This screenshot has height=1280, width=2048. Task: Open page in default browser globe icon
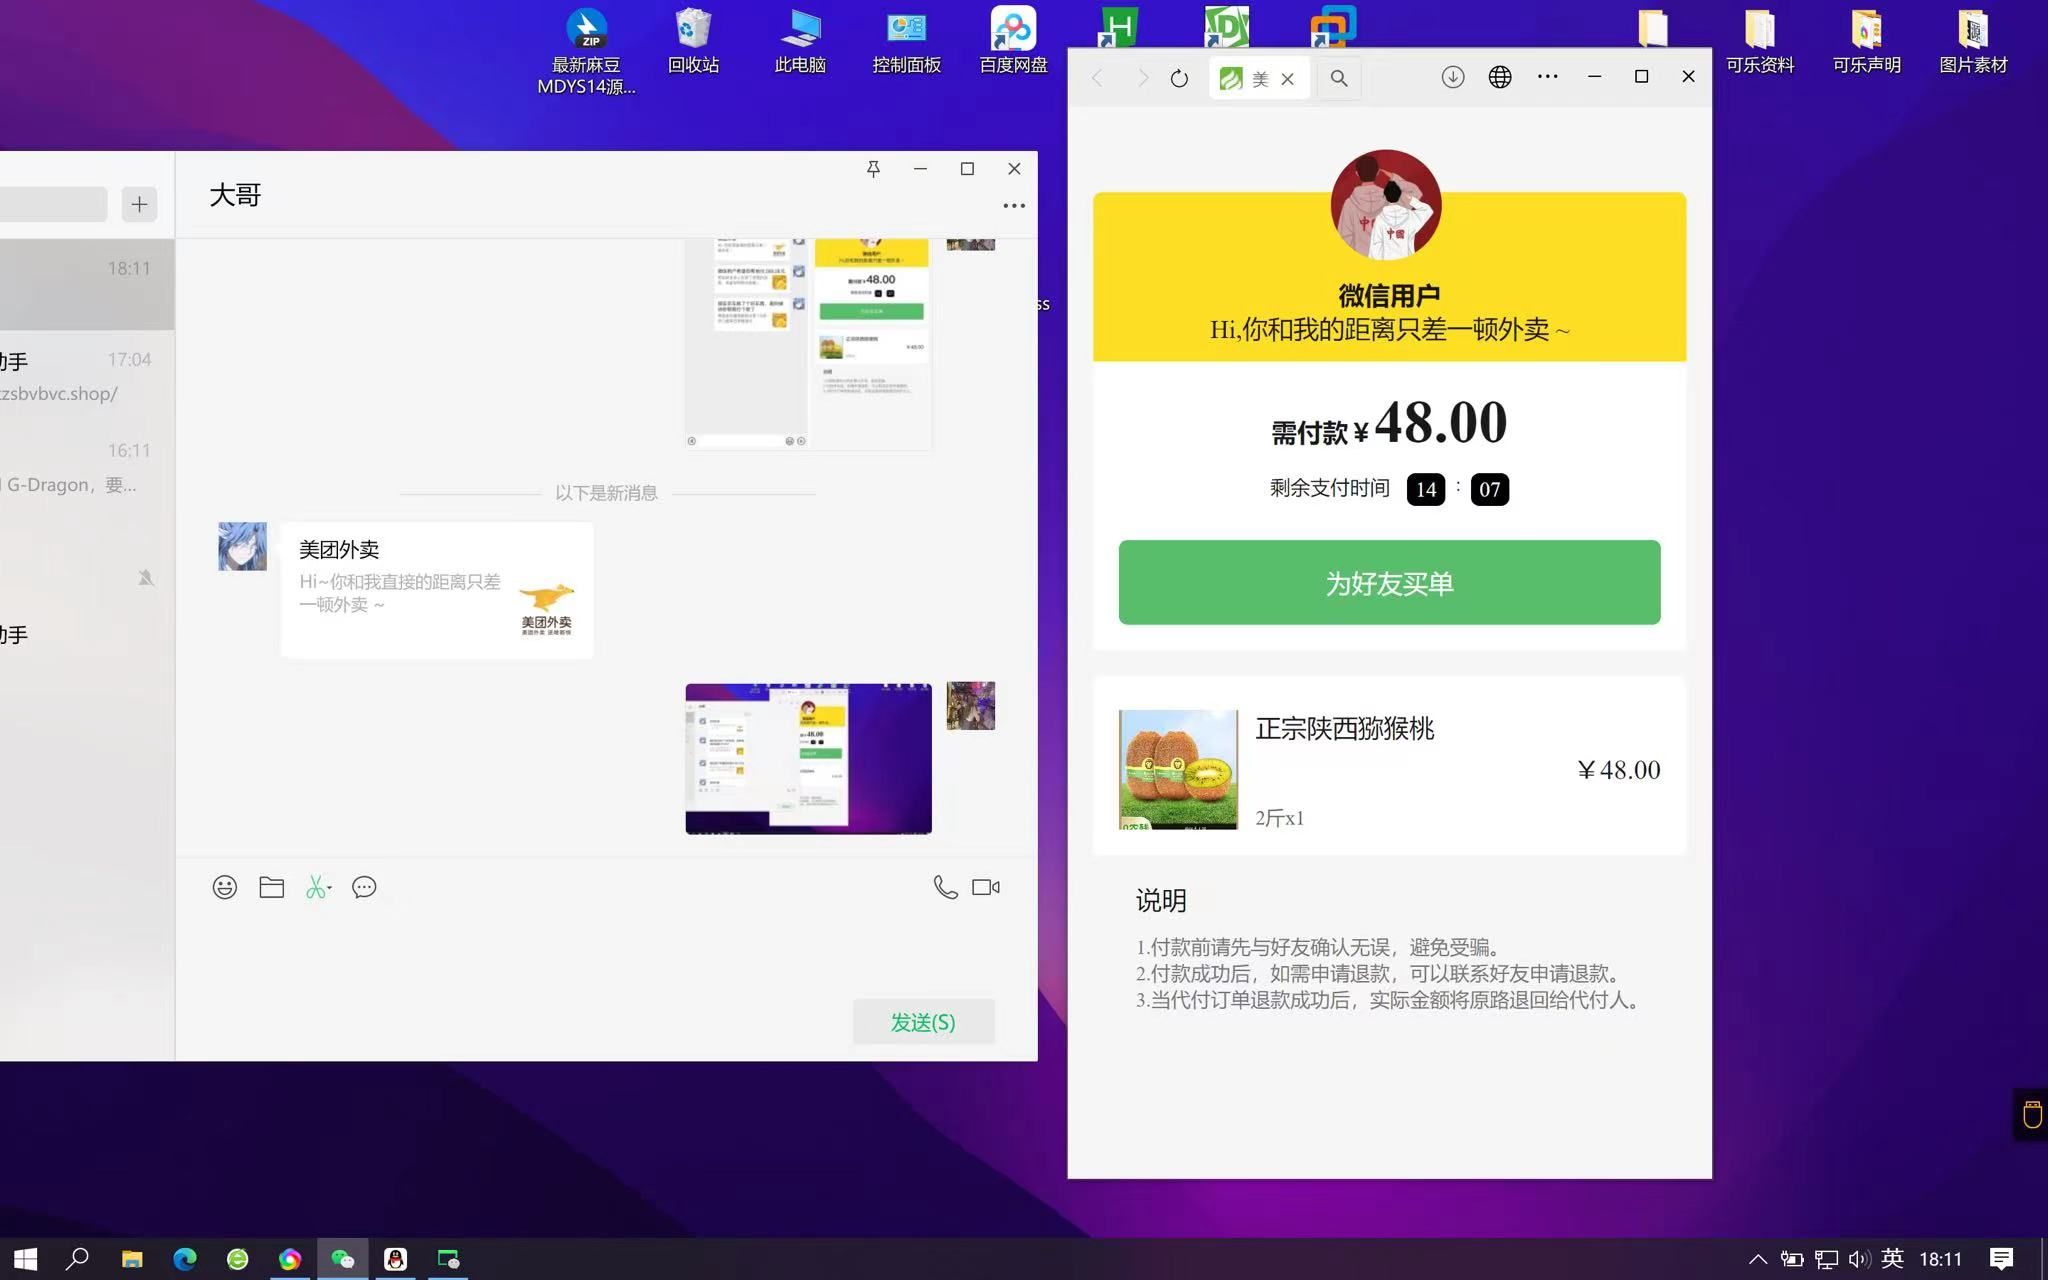pos(1500,77)
